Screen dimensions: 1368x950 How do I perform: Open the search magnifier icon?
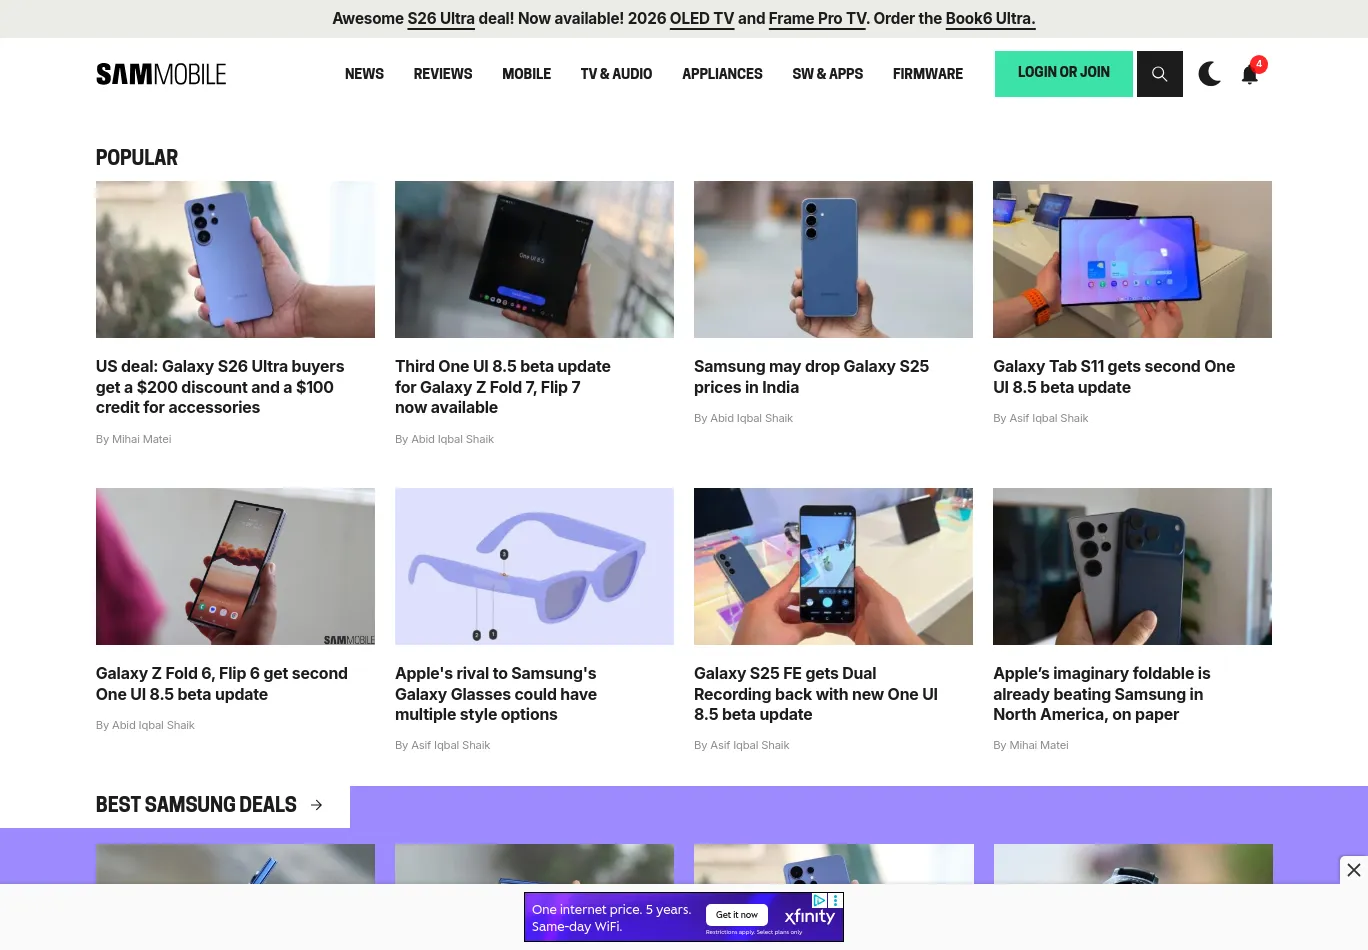[x=1160, y=74]
